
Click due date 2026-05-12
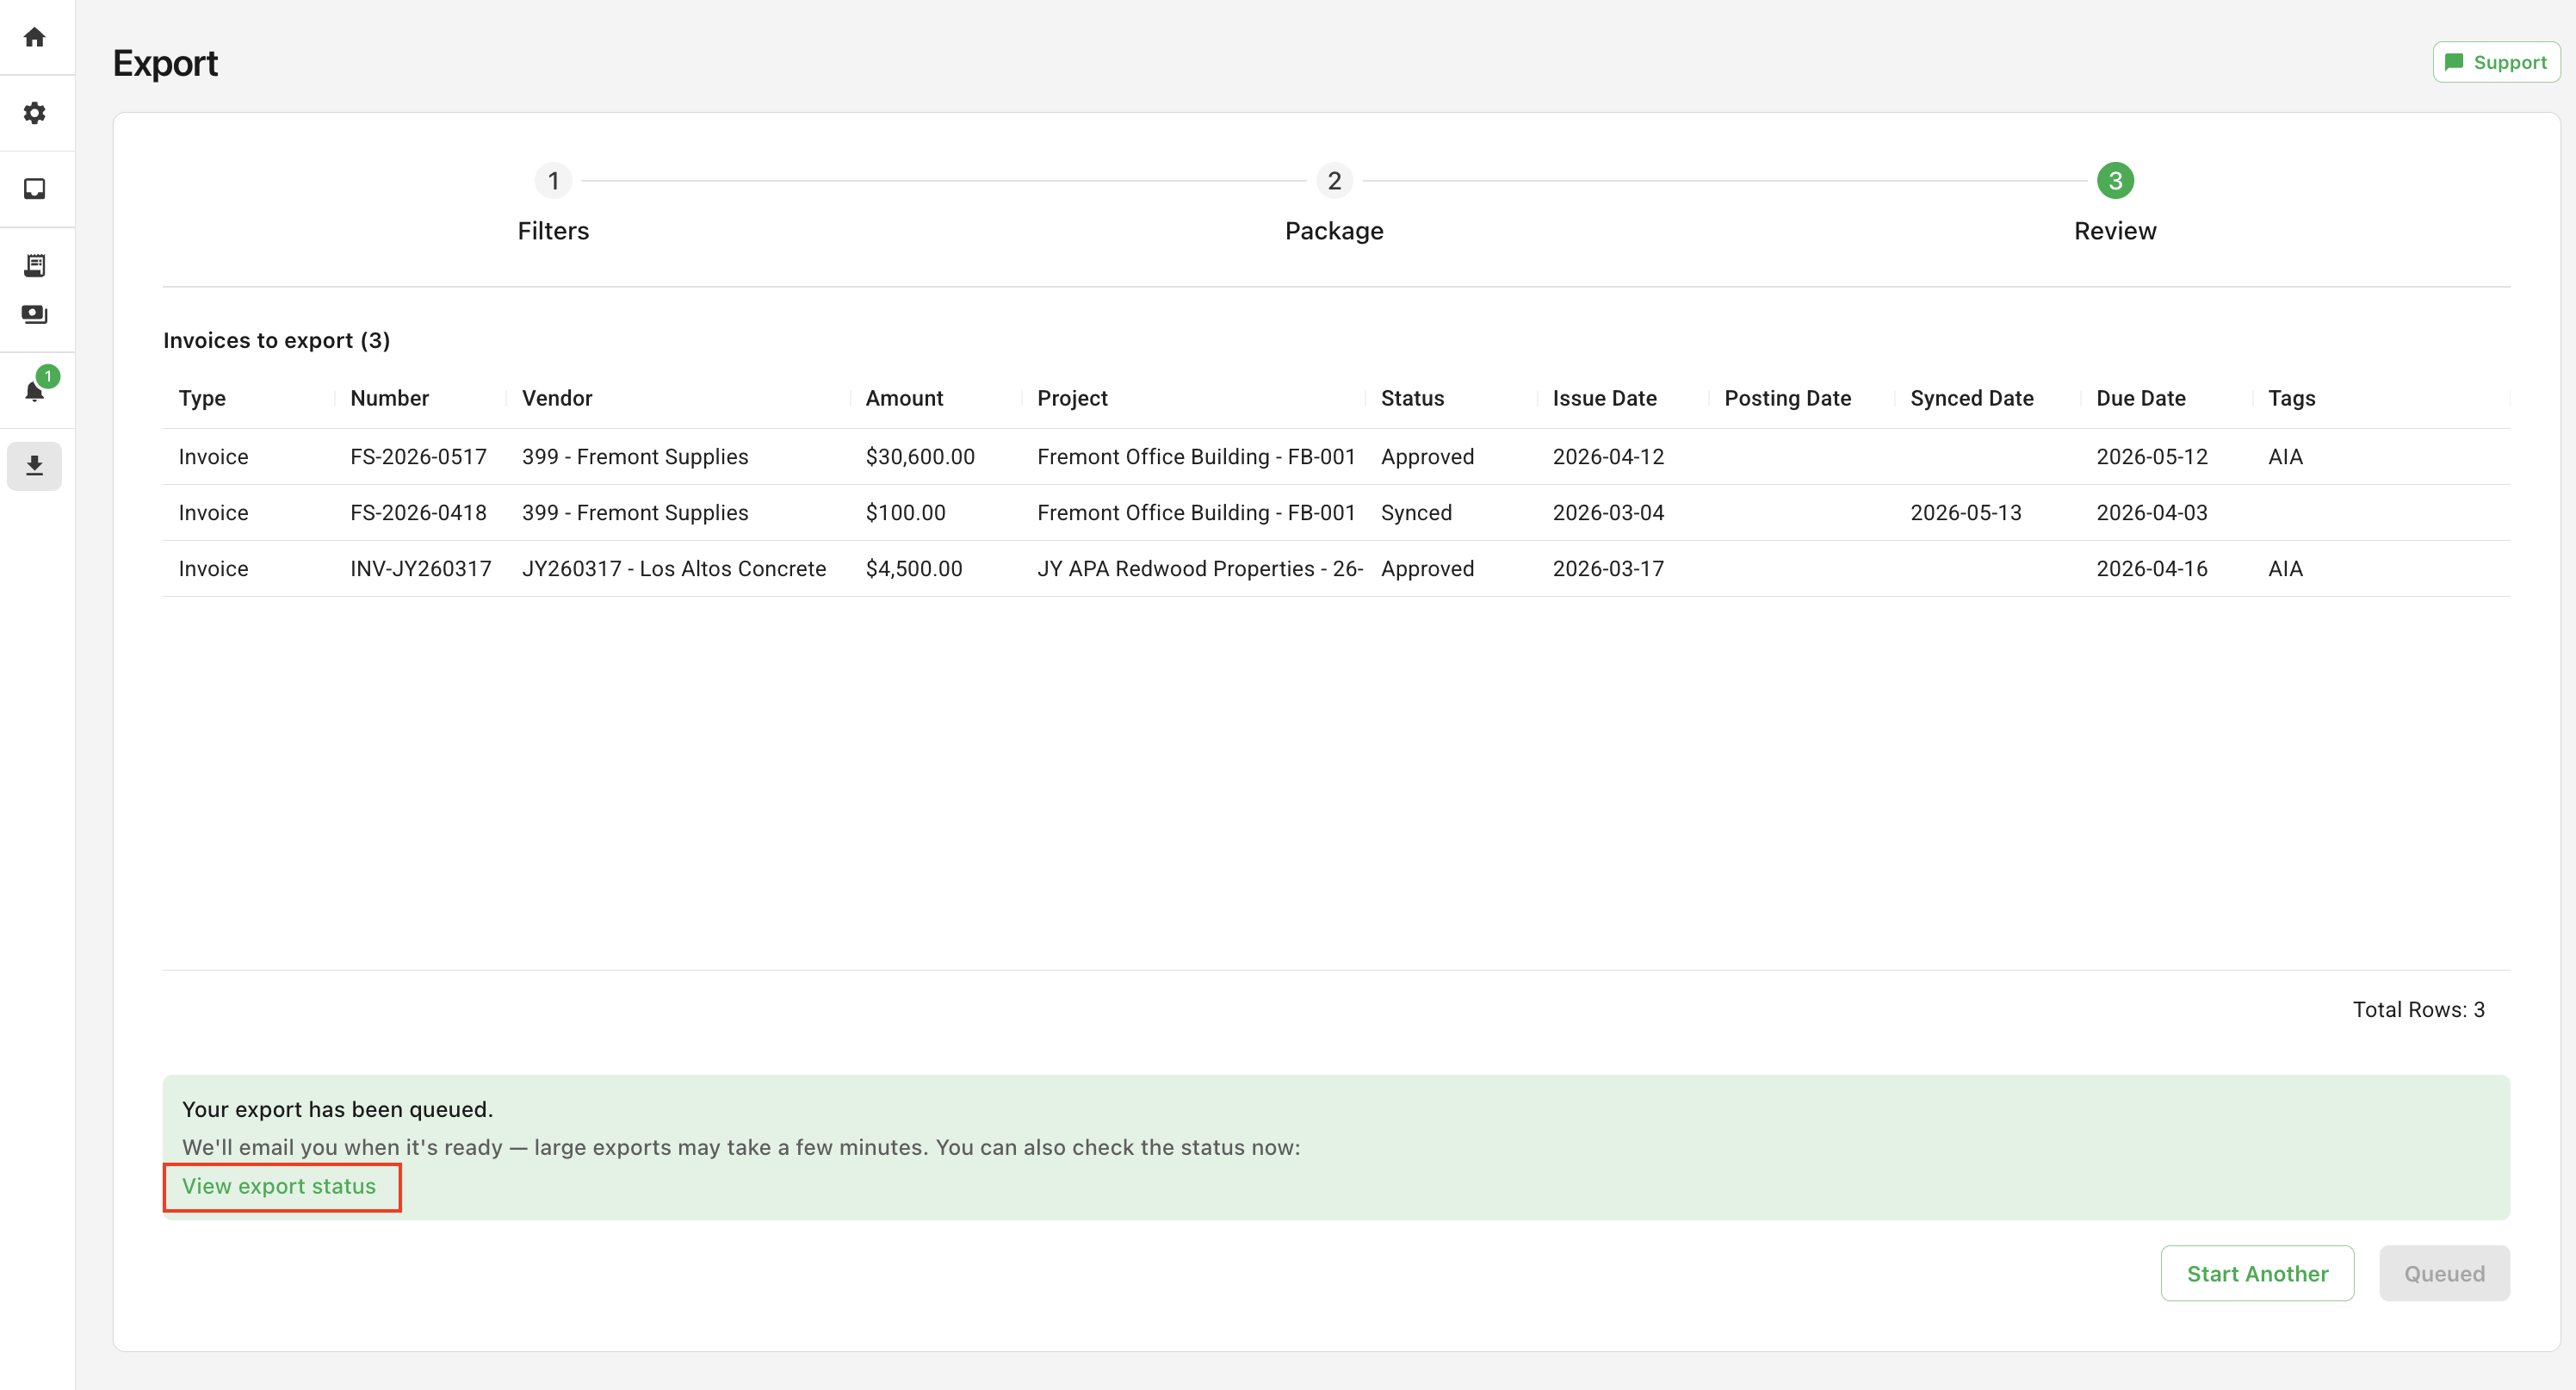[2151, 457]
